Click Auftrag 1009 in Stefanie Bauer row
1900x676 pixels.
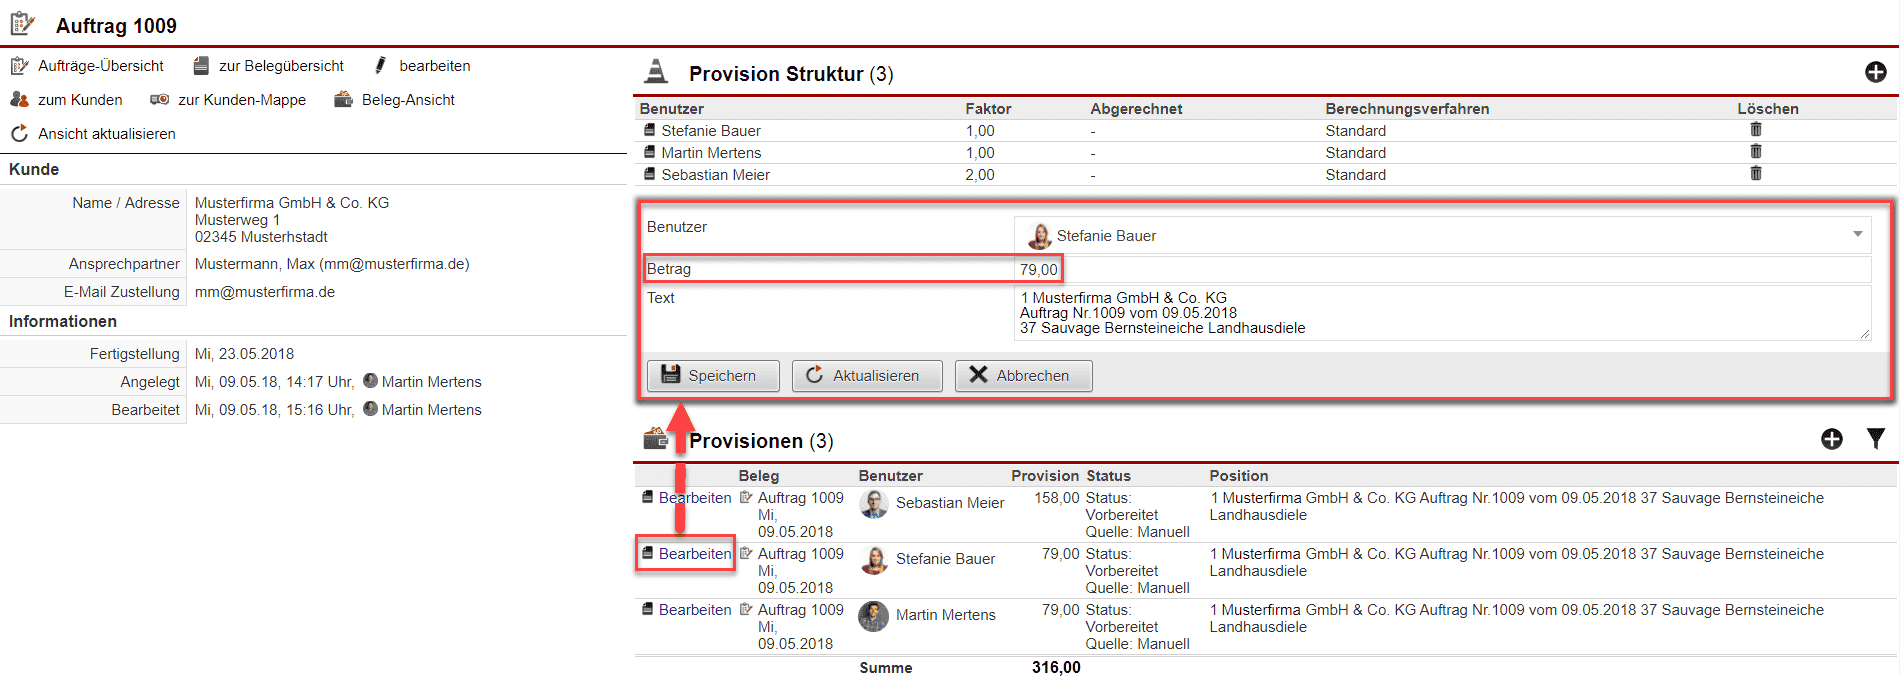pyautogui.click(x=800, y=554)
